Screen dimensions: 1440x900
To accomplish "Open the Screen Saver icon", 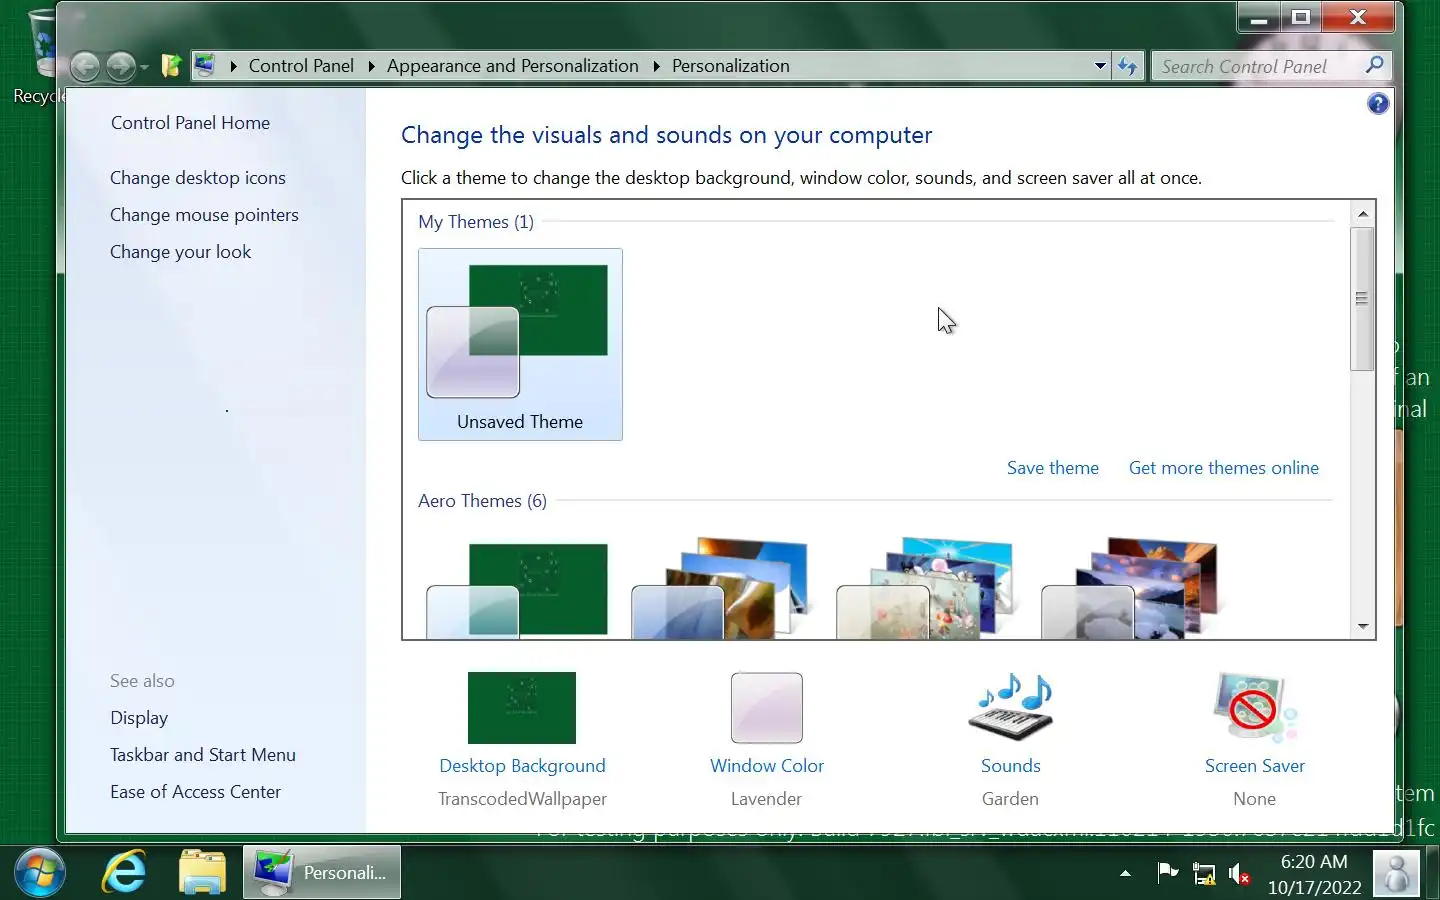I will [x=1255, y=708].
